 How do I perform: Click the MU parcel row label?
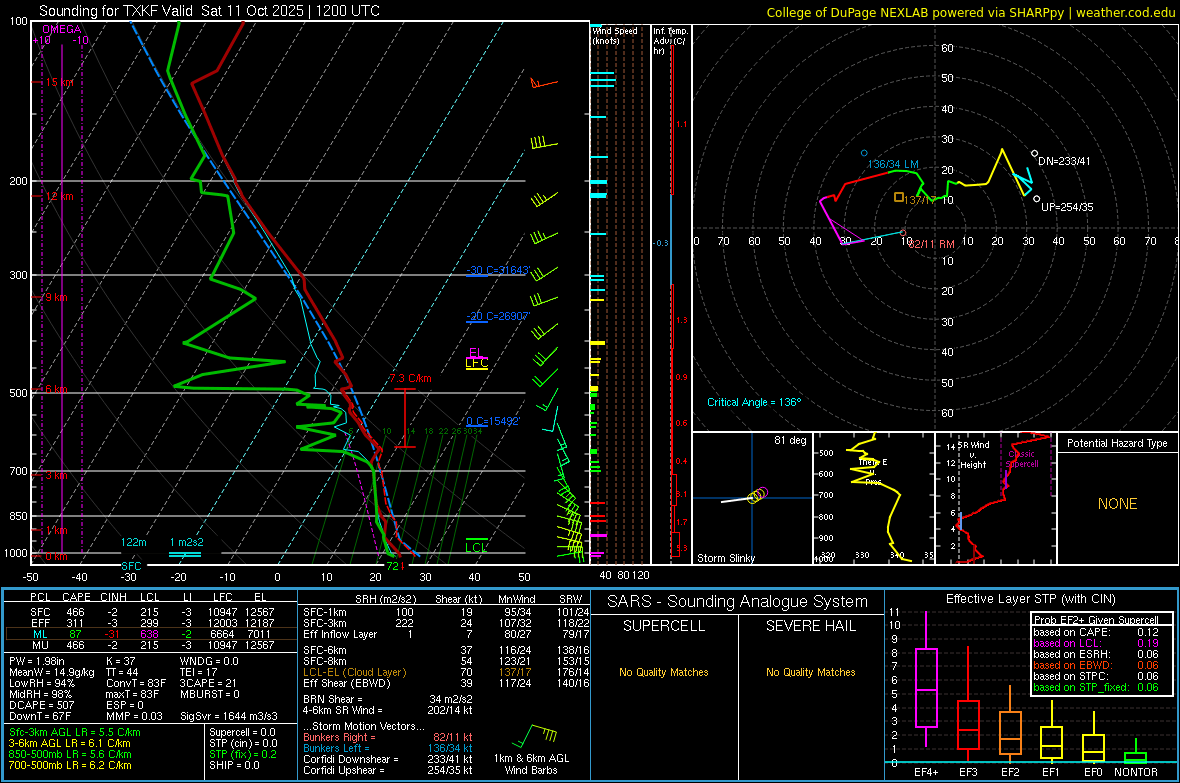[x=41, y=645]
